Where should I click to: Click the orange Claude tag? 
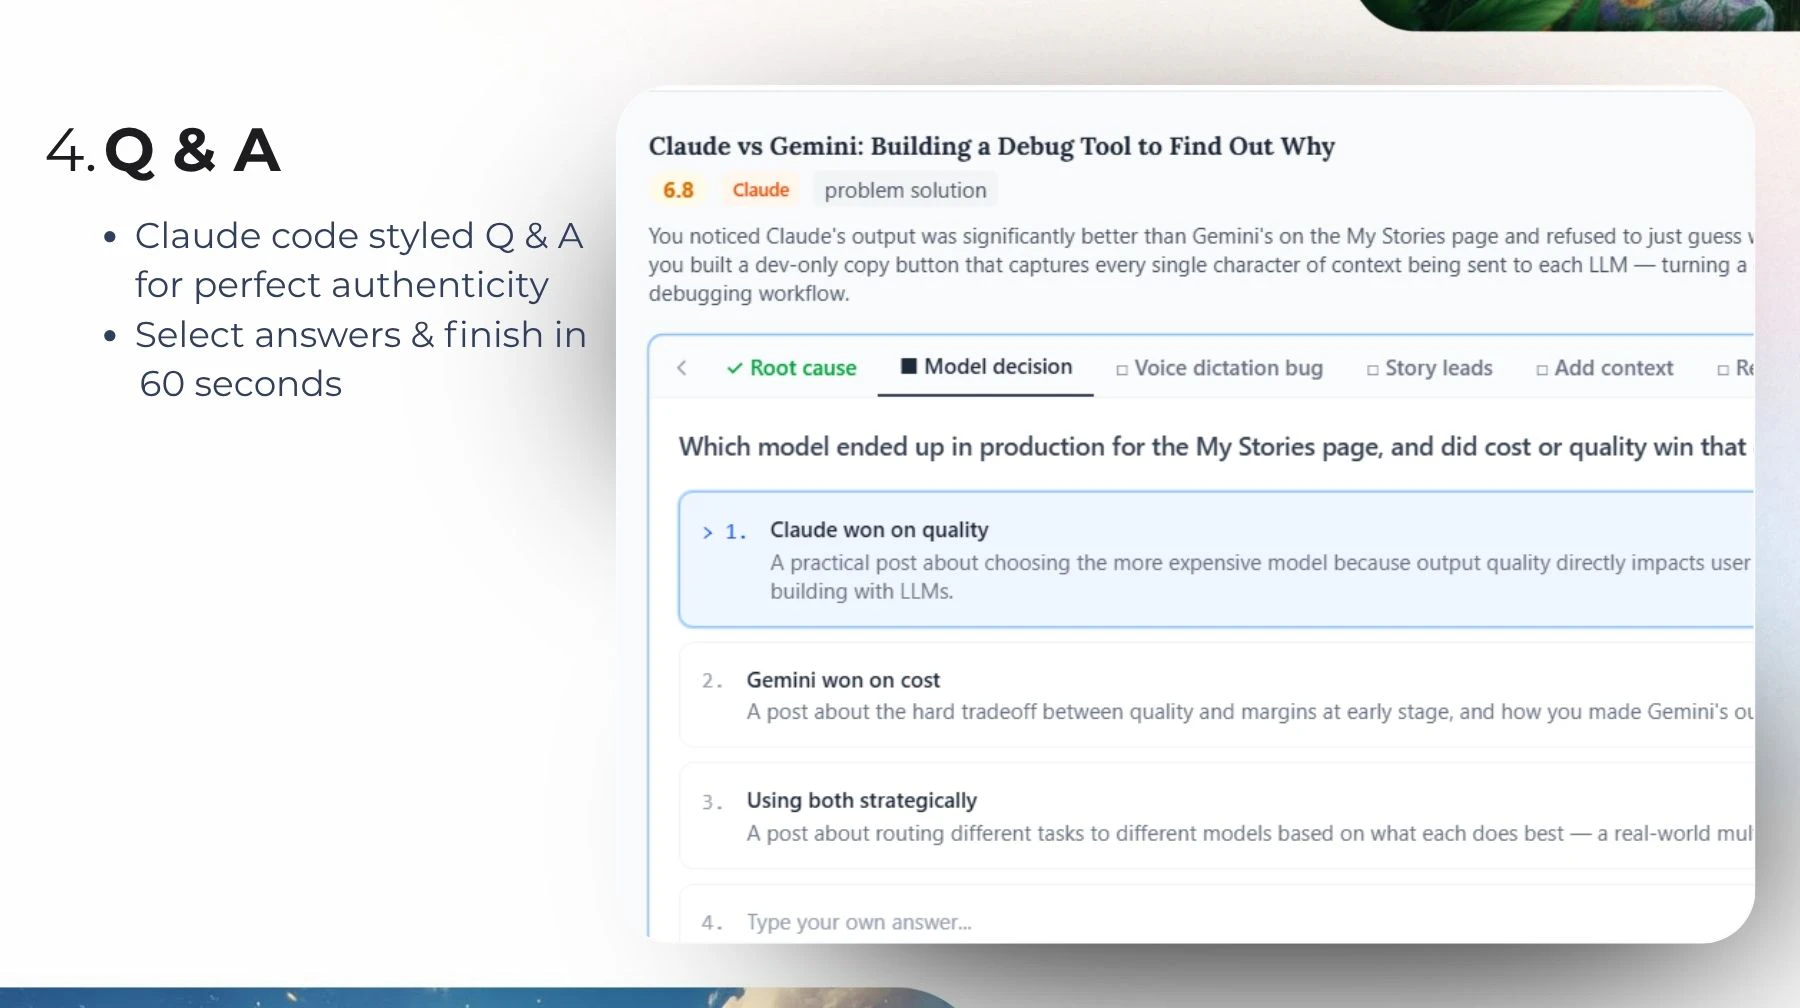coord(761,190)
